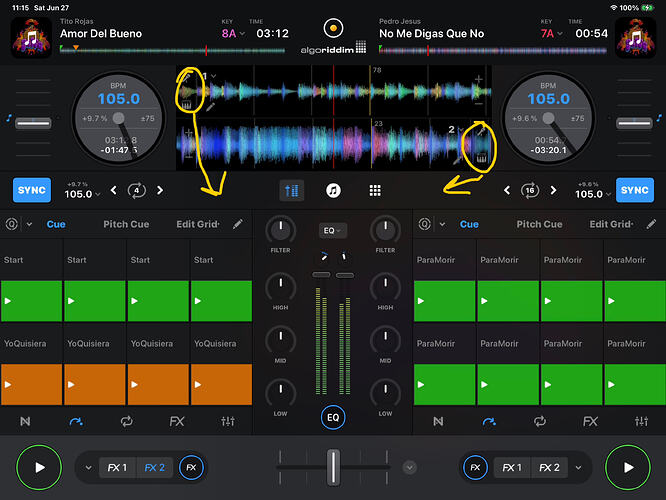Open the music library icon
The width and height of the screenshot is (666, 500).
333,190
